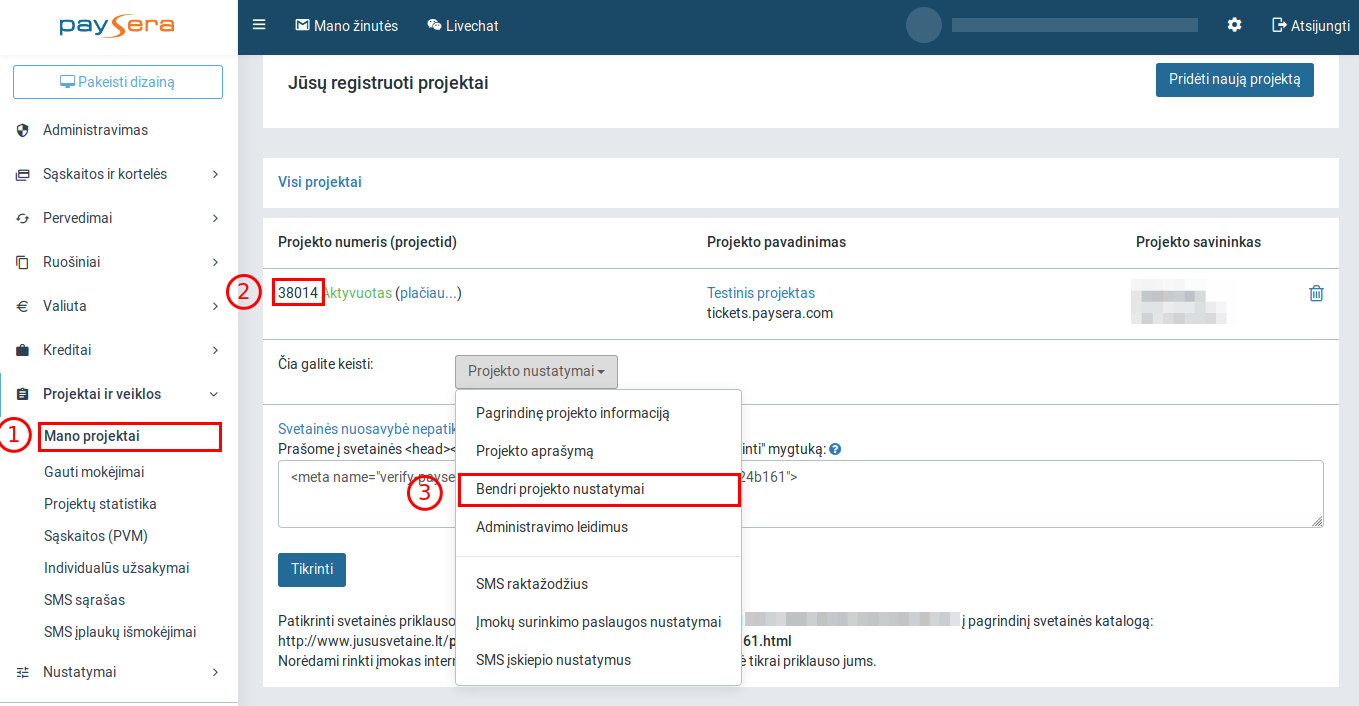This screenshot has width=1359, height=706.
Task: Open SMS sąrašas submenu item
Action: click(84, 600)
